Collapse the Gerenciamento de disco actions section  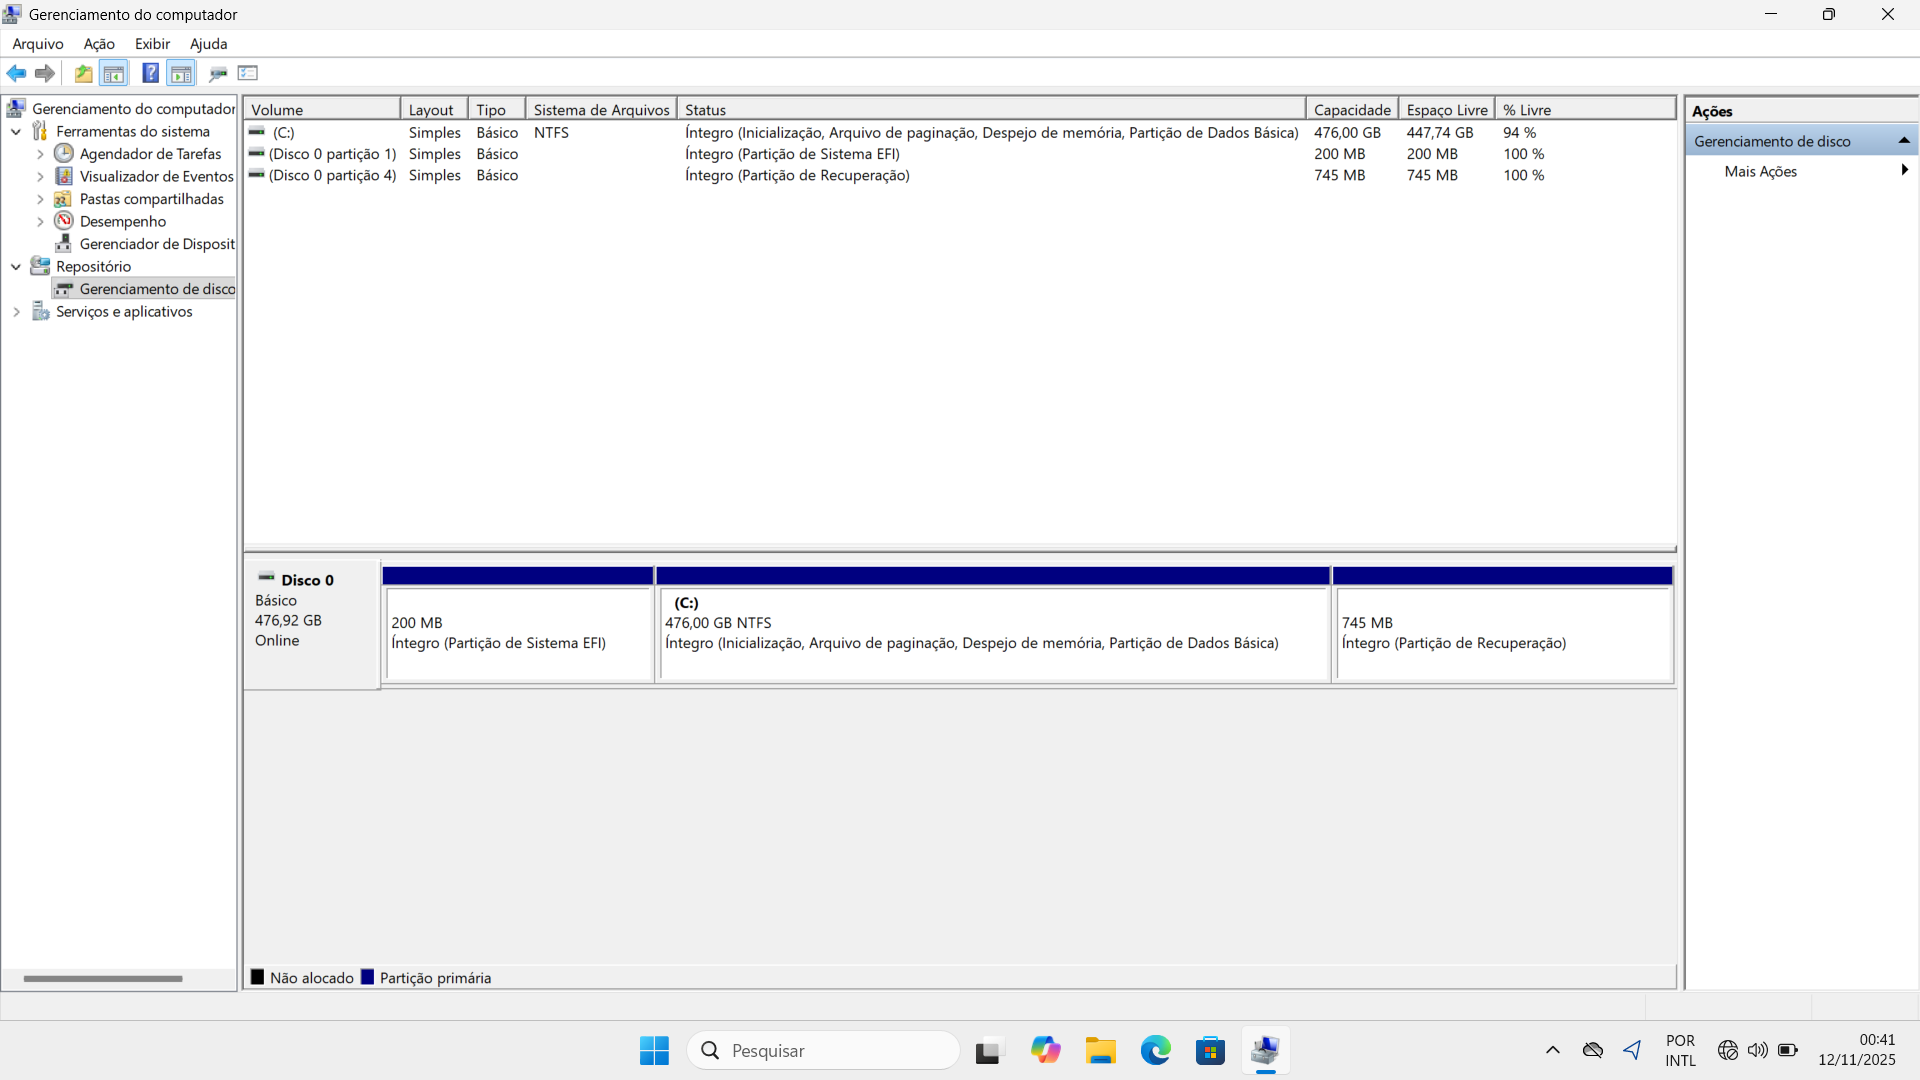(x=1904, y=141)
